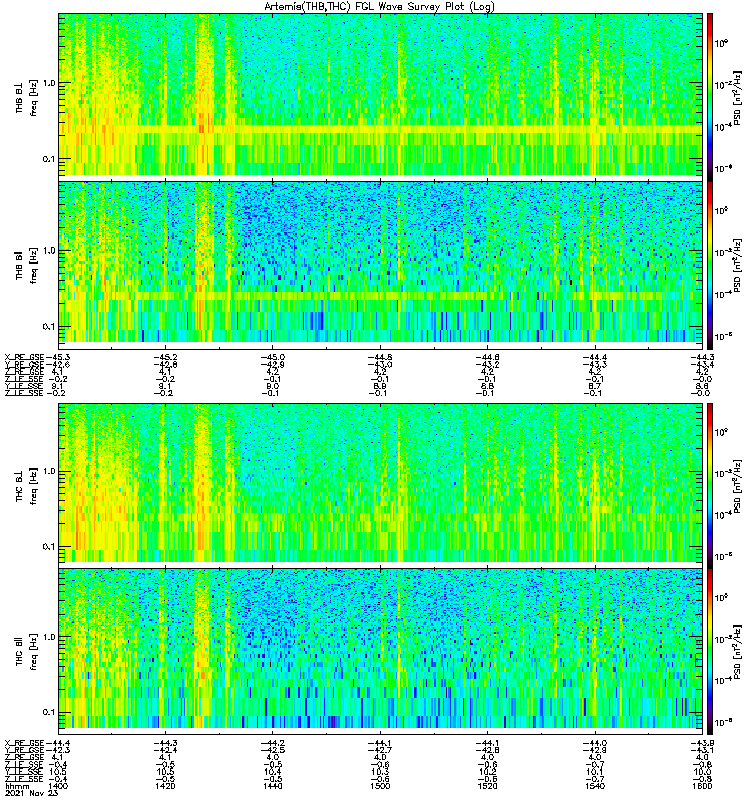This screenshot has height=800, width=750.
Task: Click the 1.0 frequency tick of THC B⊥ panel
Action: pos(49,471)
